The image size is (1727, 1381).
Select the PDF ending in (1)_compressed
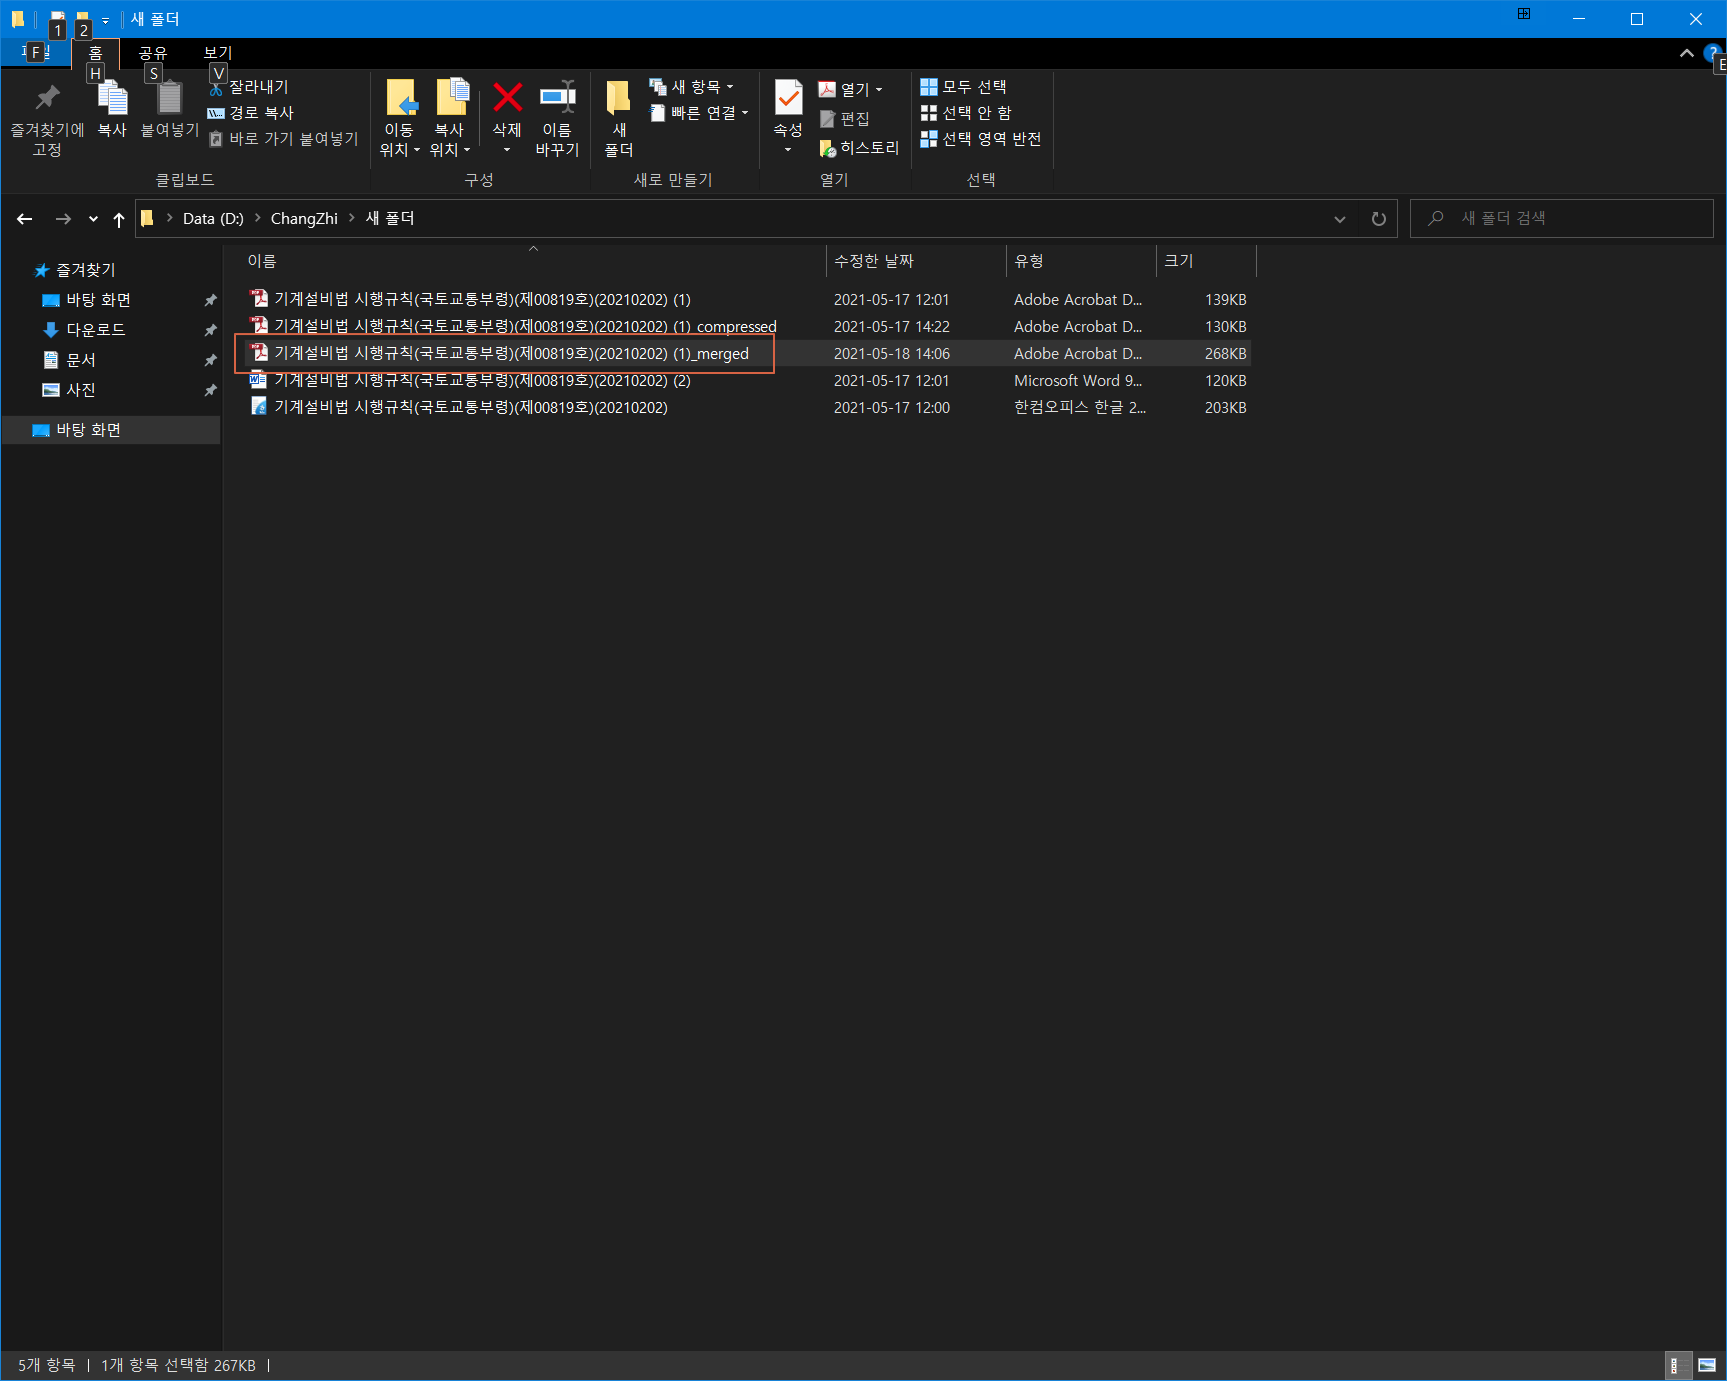click(x=748, y=326)
